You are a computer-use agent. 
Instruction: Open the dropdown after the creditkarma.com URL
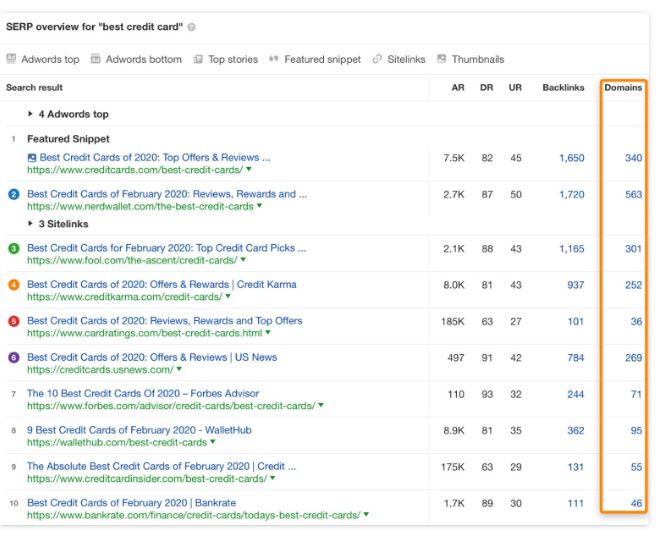pyautogui.click(x=228, y=296)
